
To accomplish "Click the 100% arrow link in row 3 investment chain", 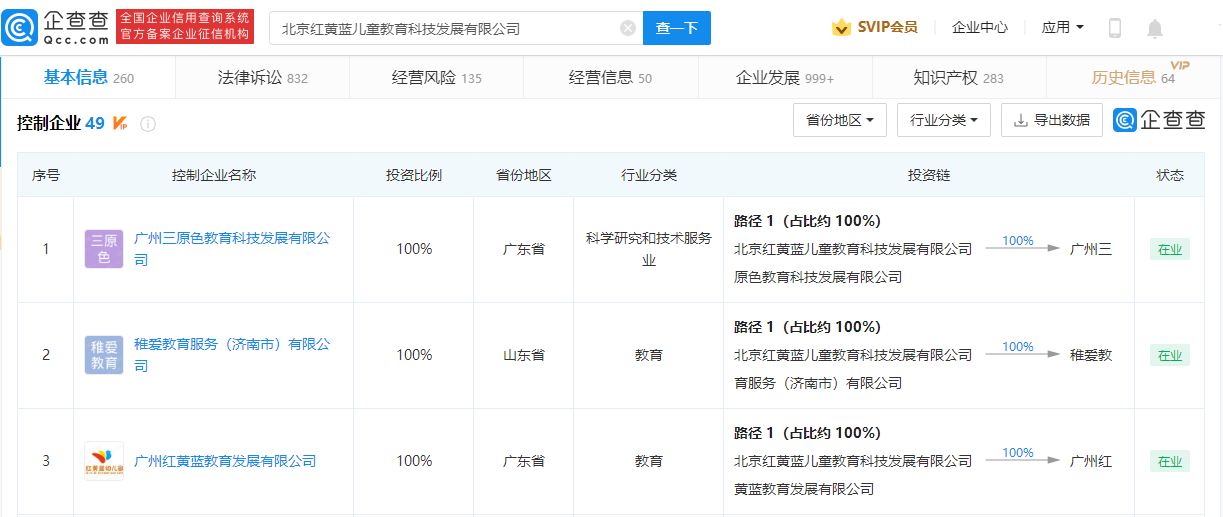I will (x=1020, y=456).
